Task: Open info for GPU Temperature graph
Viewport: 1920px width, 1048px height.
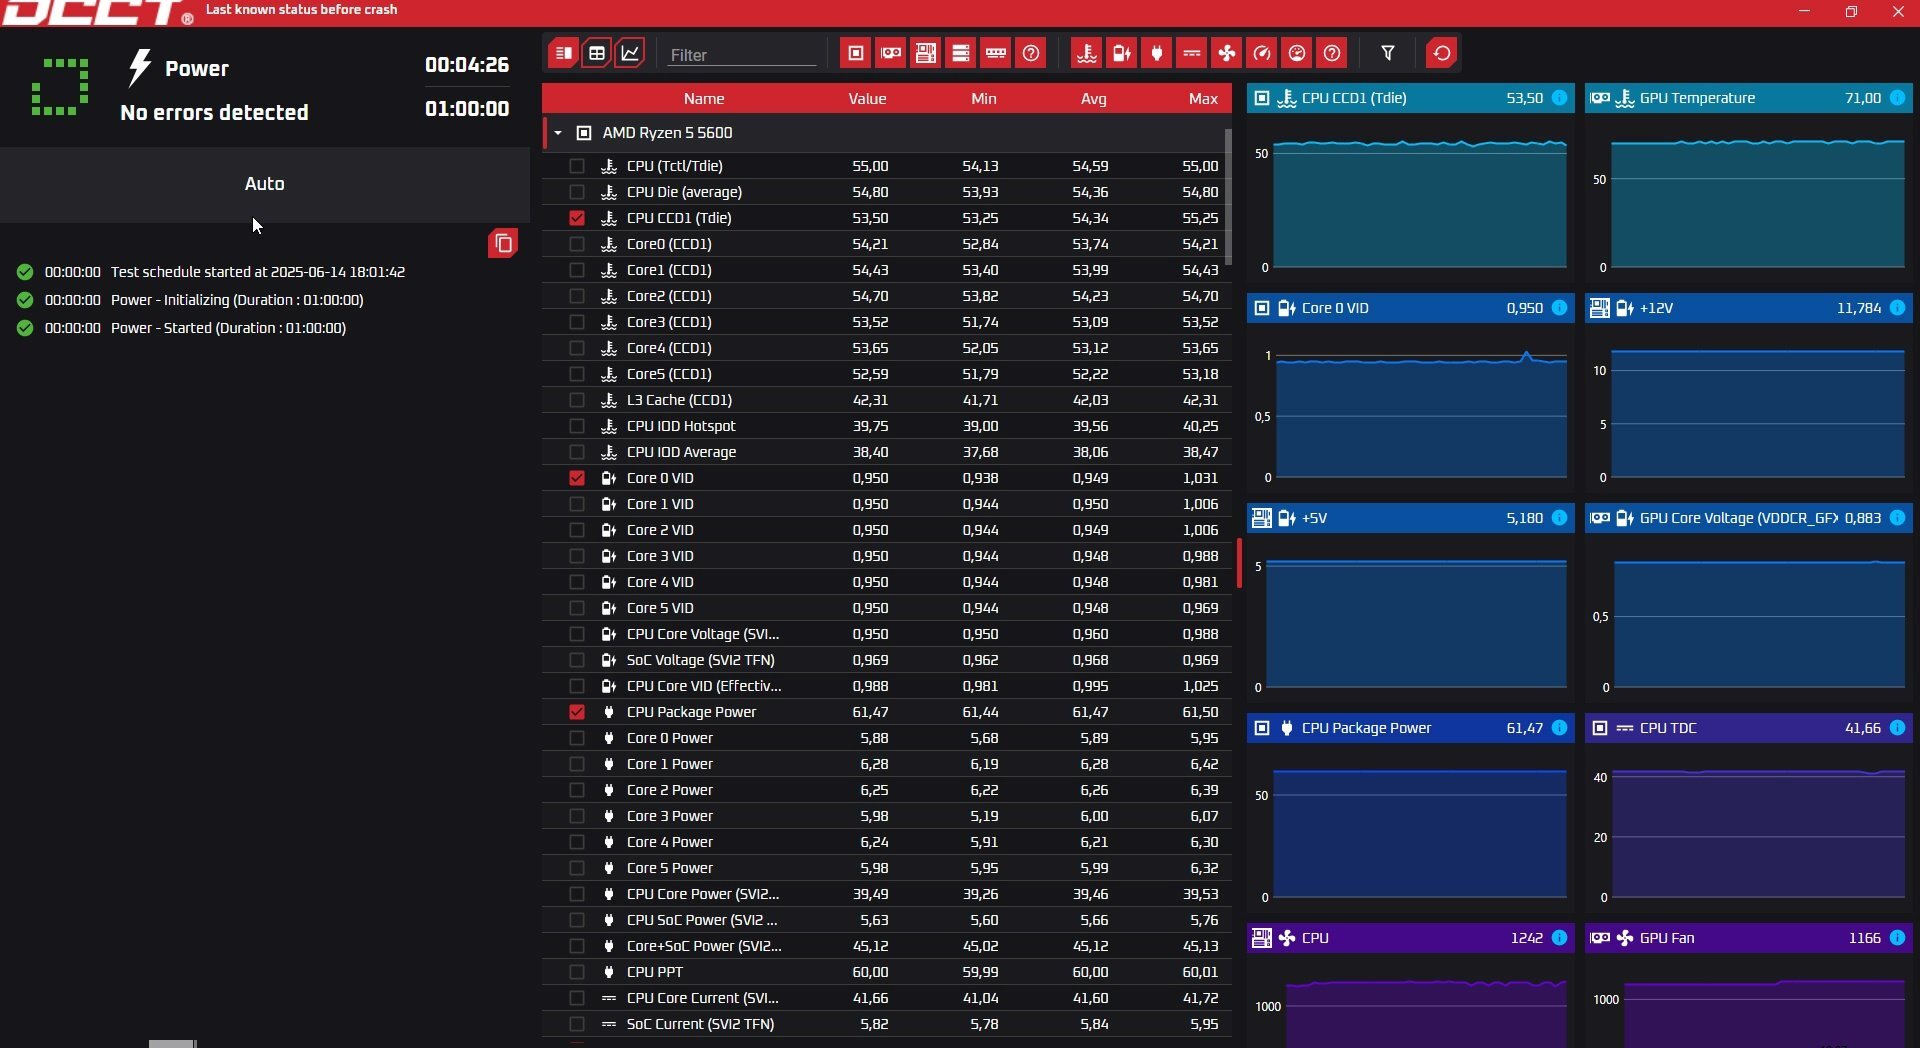Action: (1897, 98)
